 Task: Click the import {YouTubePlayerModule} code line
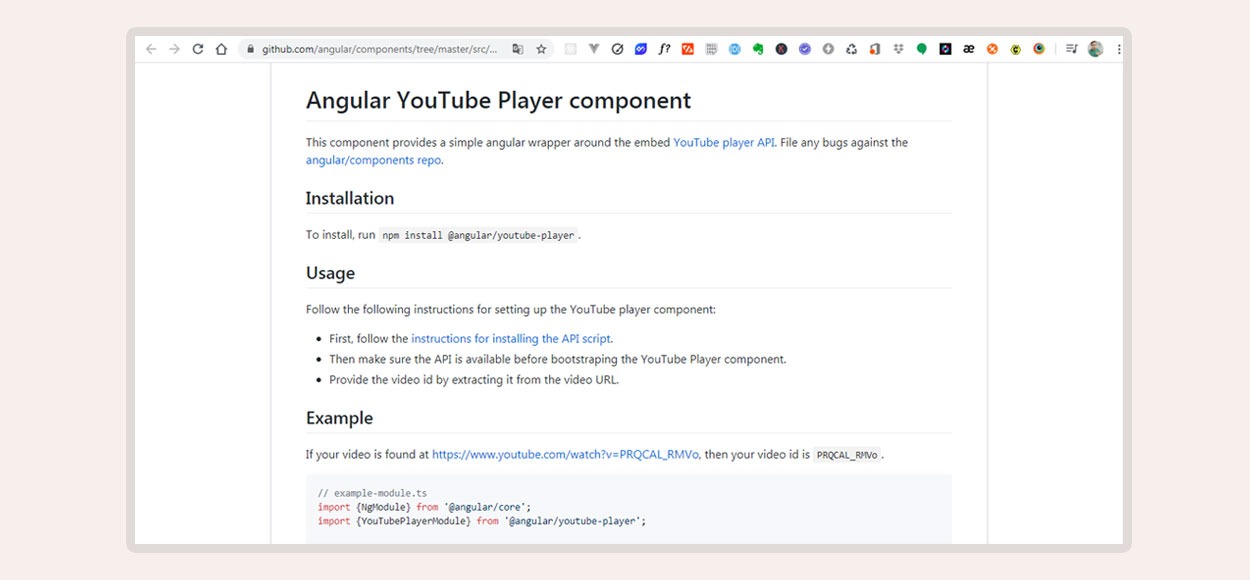(482, 521)
